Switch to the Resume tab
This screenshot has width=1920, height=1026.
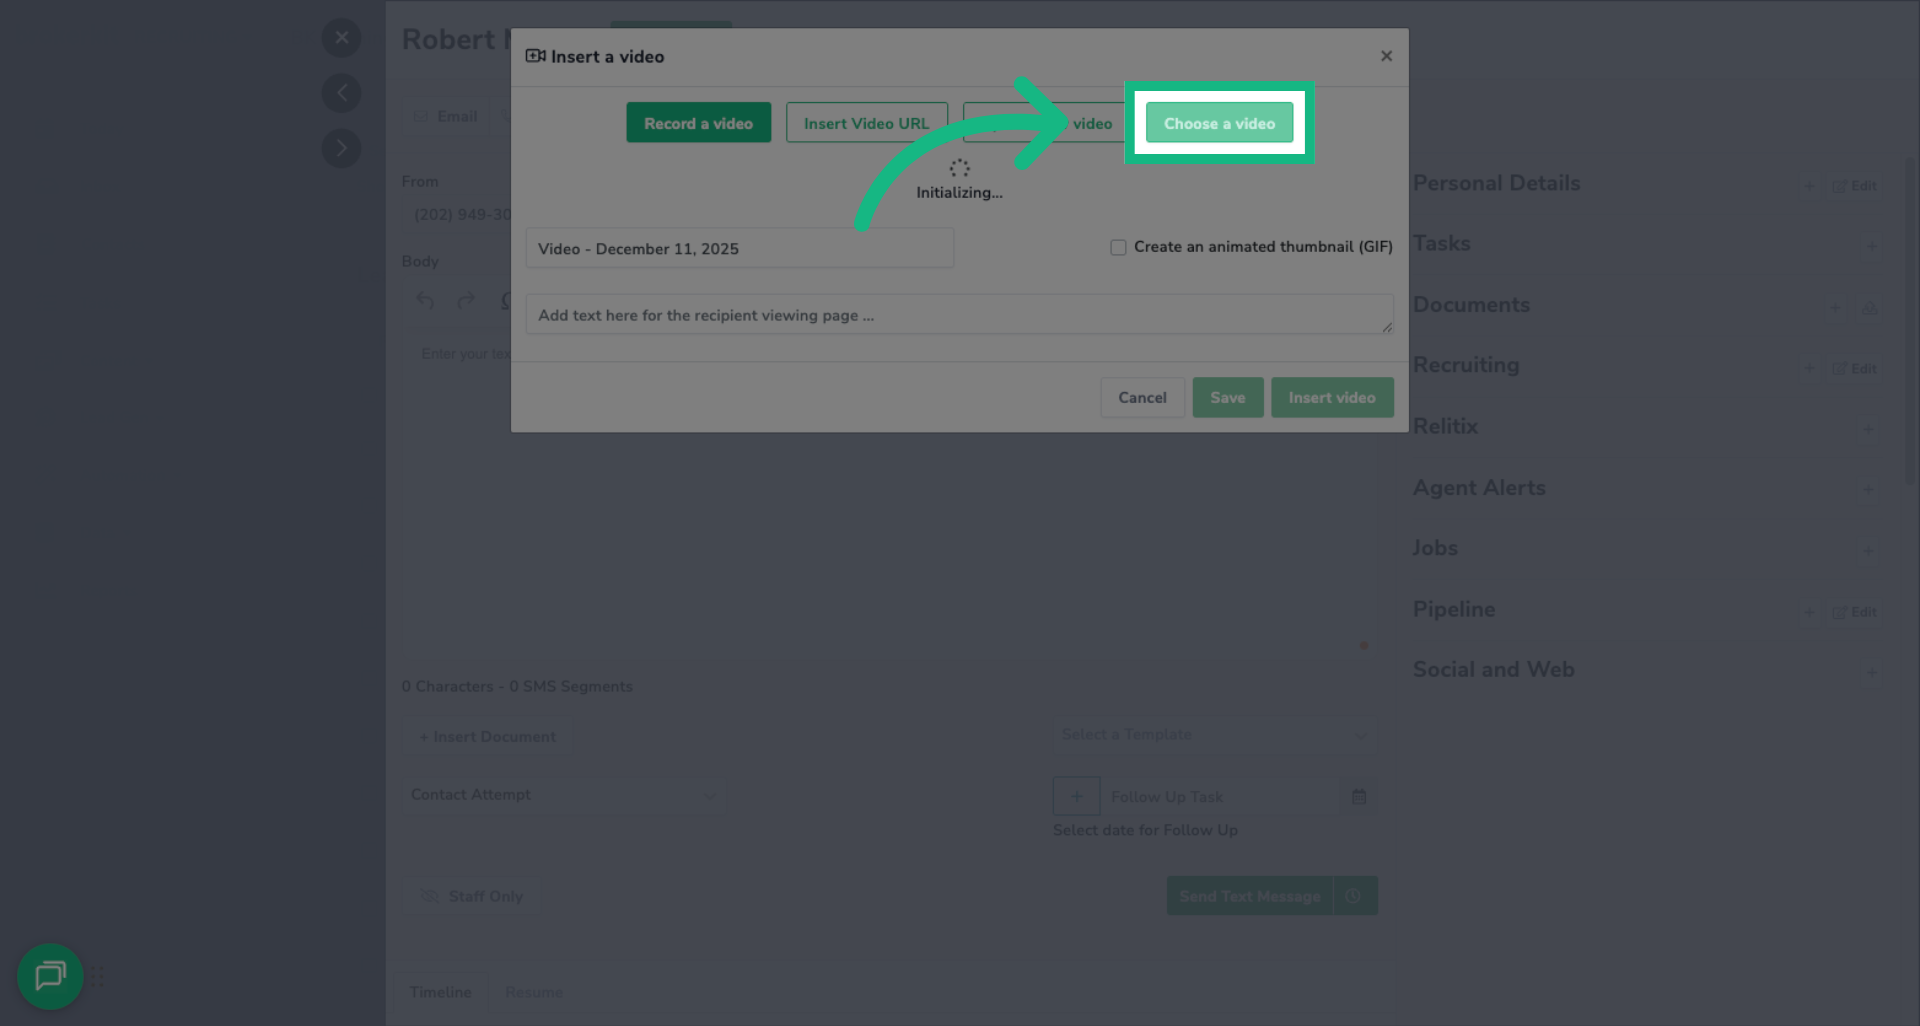(x=534, y=992)
